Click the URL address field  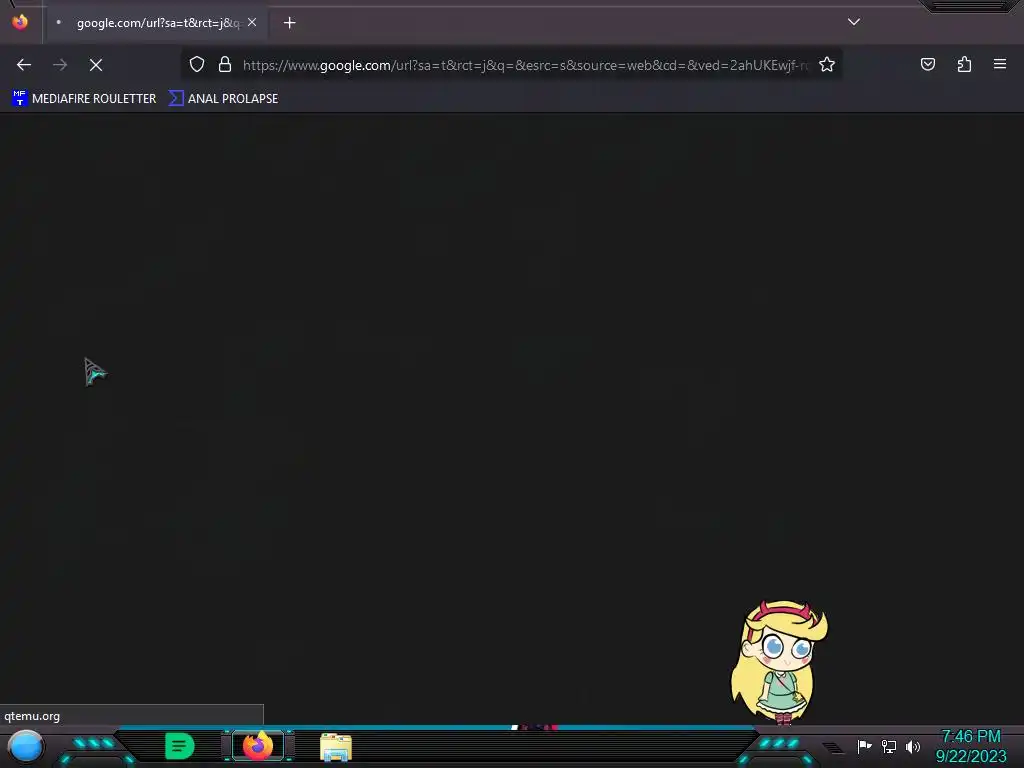[x=524, y=65]
